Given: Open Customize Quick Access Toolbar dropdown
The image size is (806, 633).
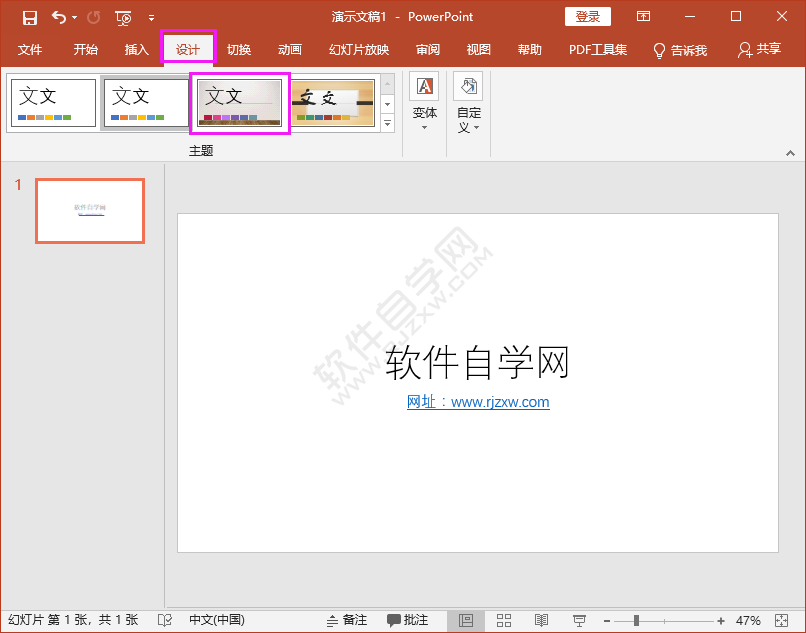Looking at the screenshot, I should coord(151,18).
